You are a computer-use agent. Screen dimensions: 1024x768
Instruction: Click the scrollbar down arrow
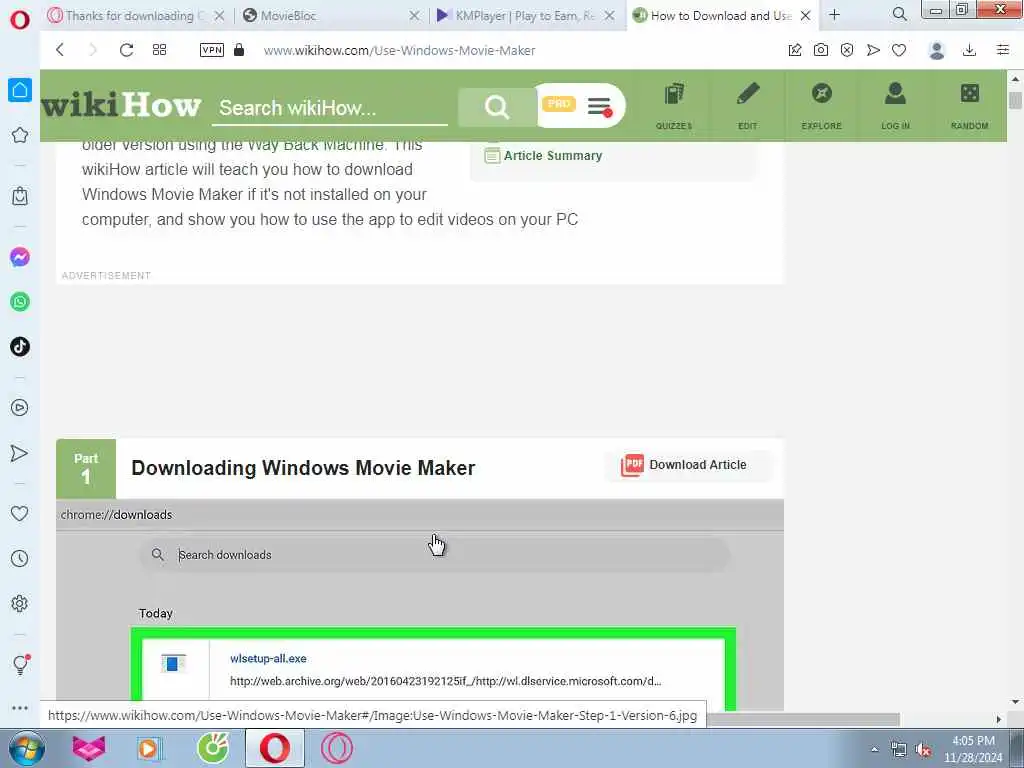pyautogui.click(x=1015, y=702)
